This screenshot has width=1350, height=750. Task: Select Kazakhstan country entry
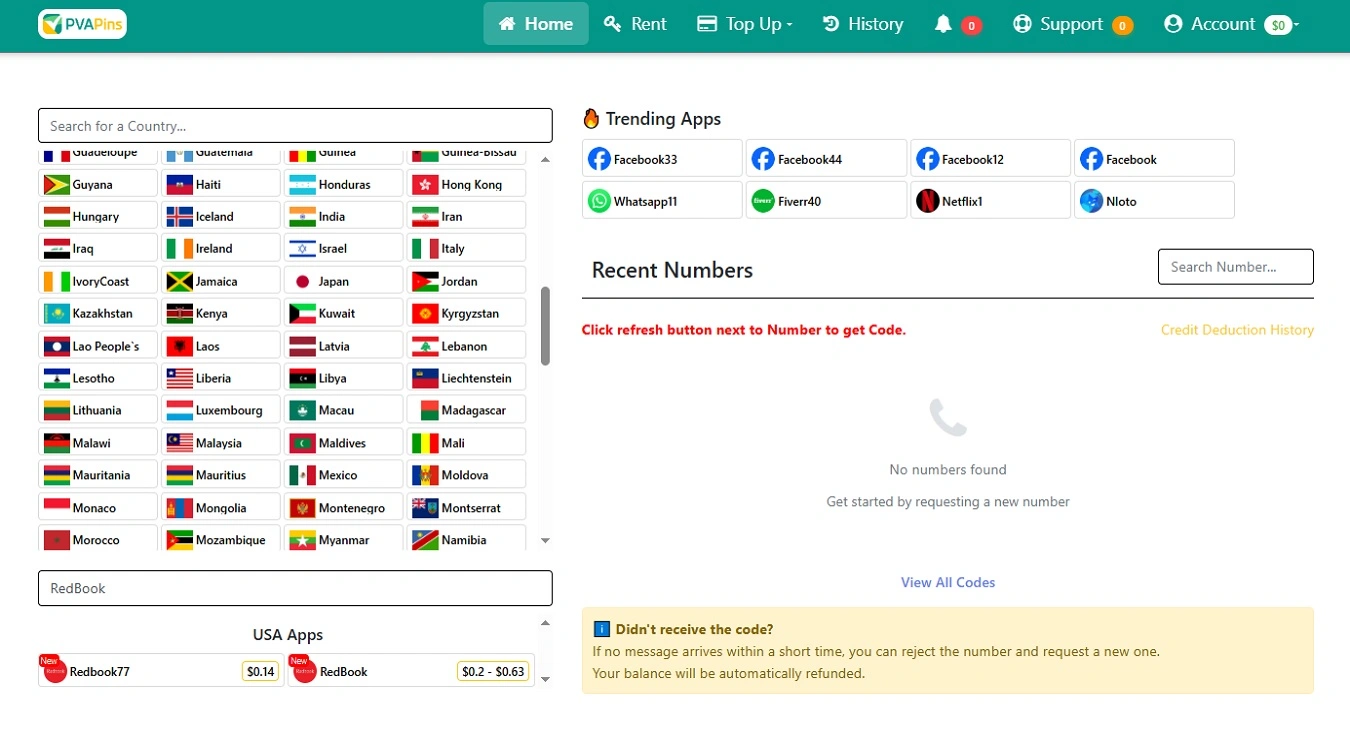(x=98, y=313)
